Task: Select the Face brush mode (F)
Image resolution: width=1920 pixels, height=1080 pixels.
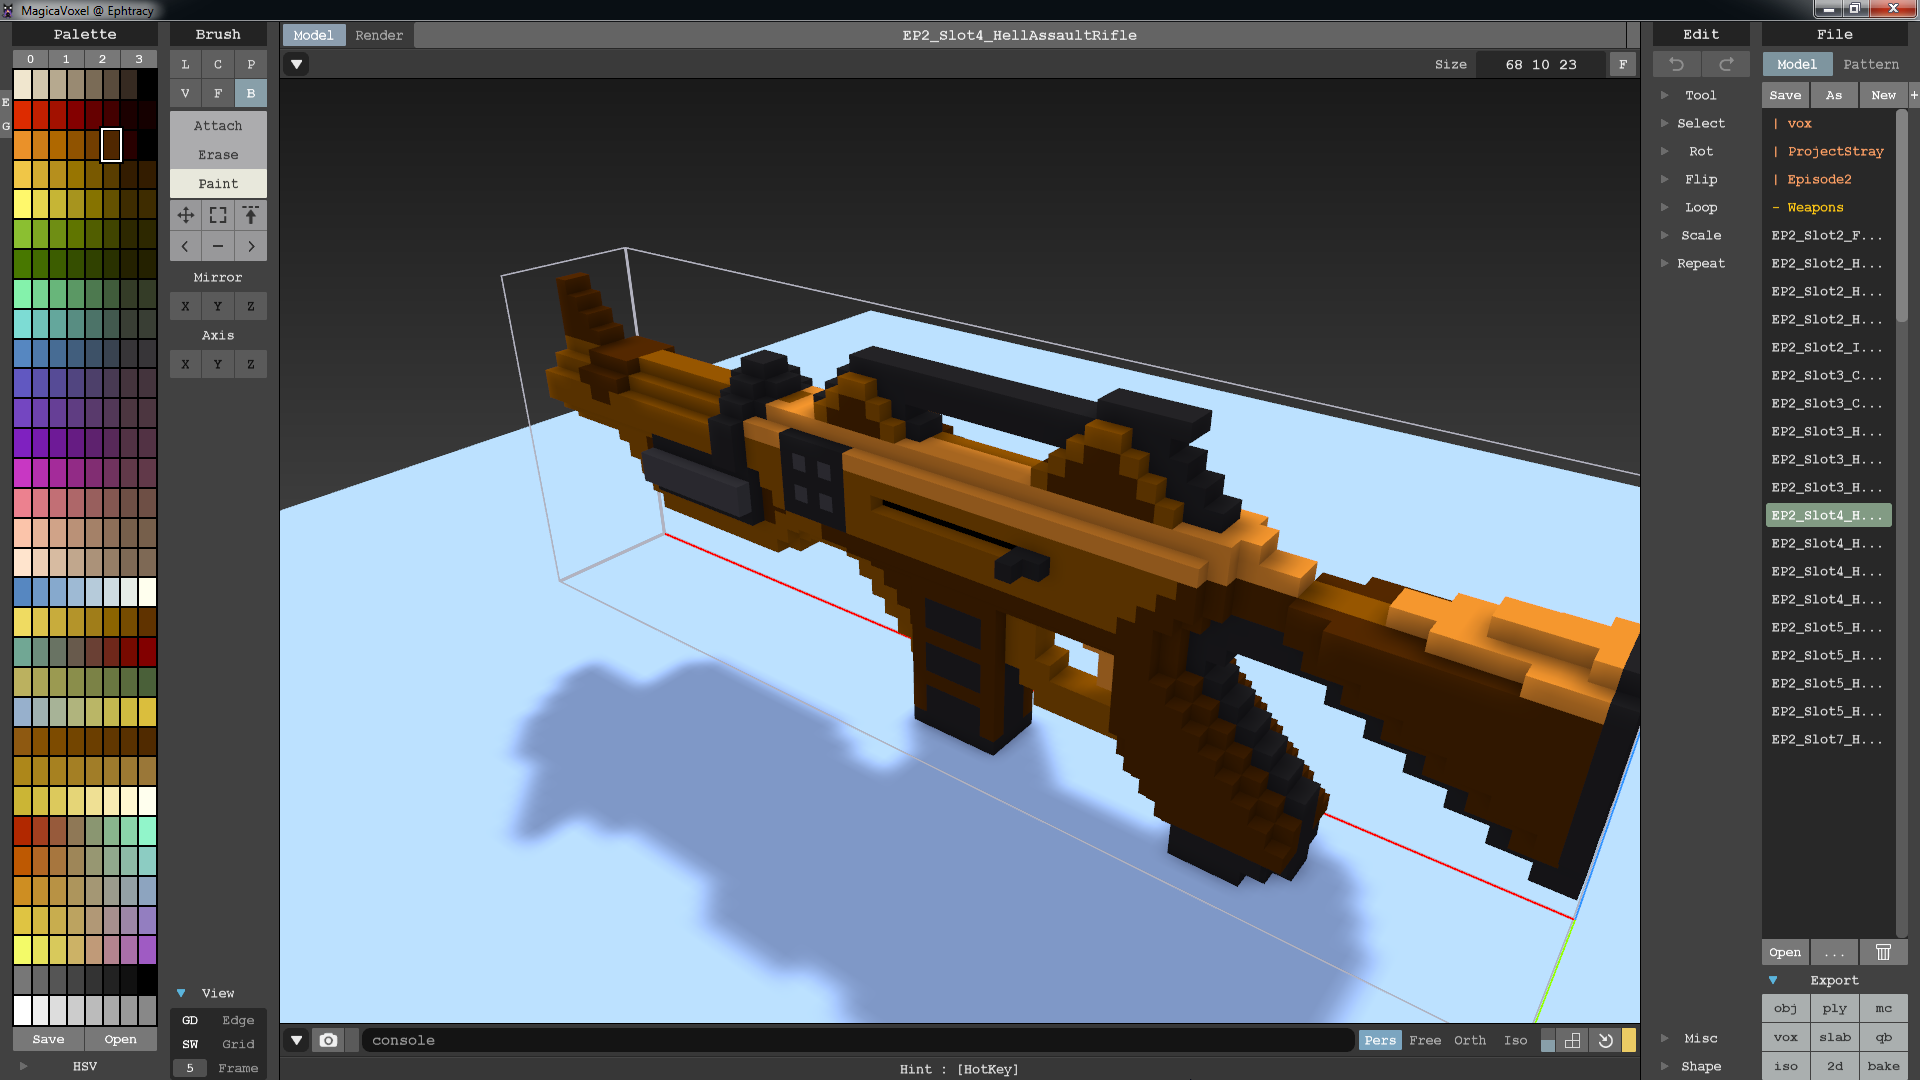Action: (218, 93)
